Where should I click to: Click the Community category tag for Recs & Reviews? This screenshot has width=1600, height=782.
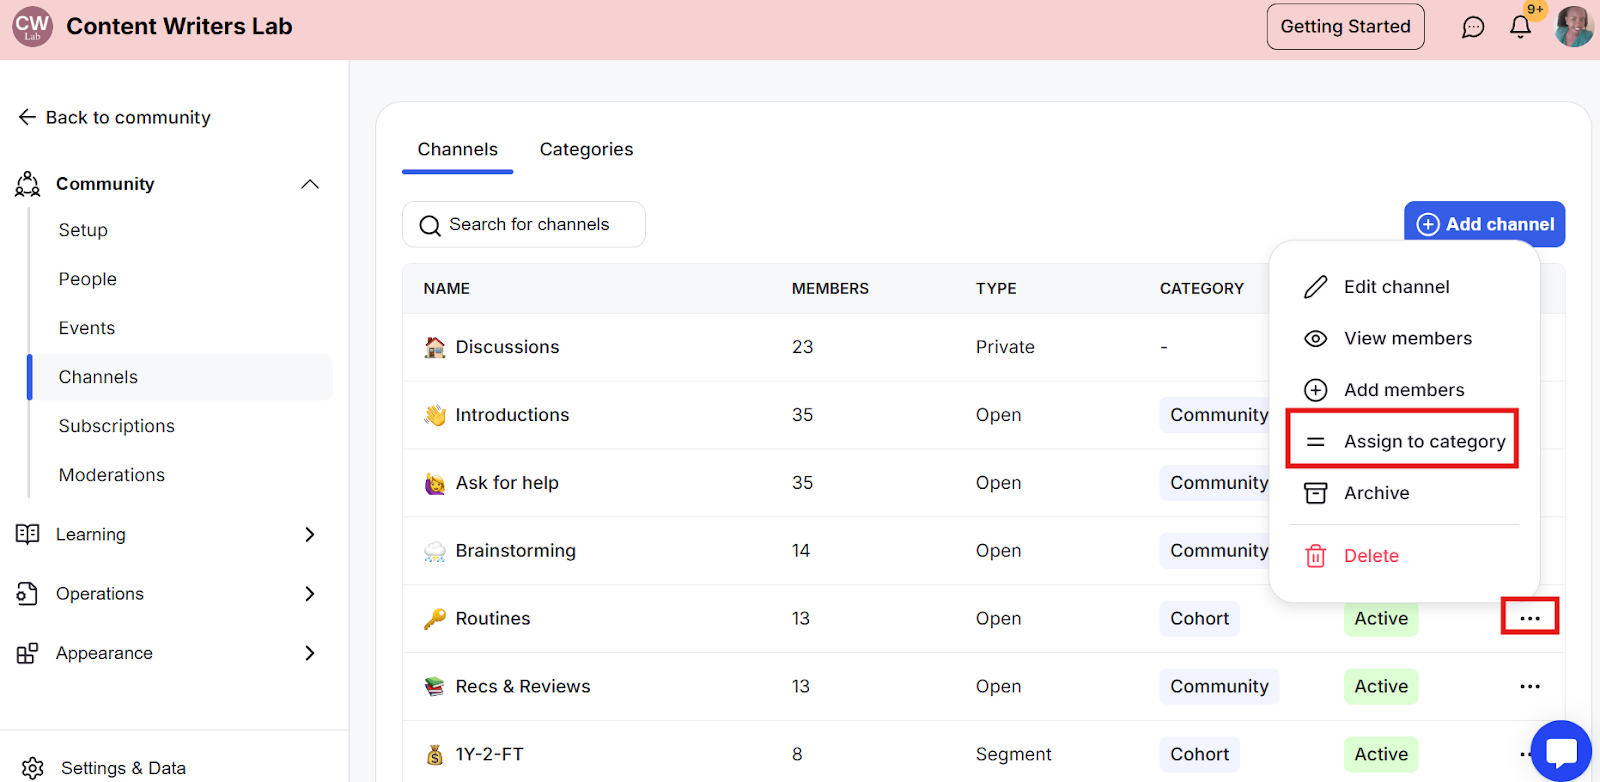pos(1220,686)
